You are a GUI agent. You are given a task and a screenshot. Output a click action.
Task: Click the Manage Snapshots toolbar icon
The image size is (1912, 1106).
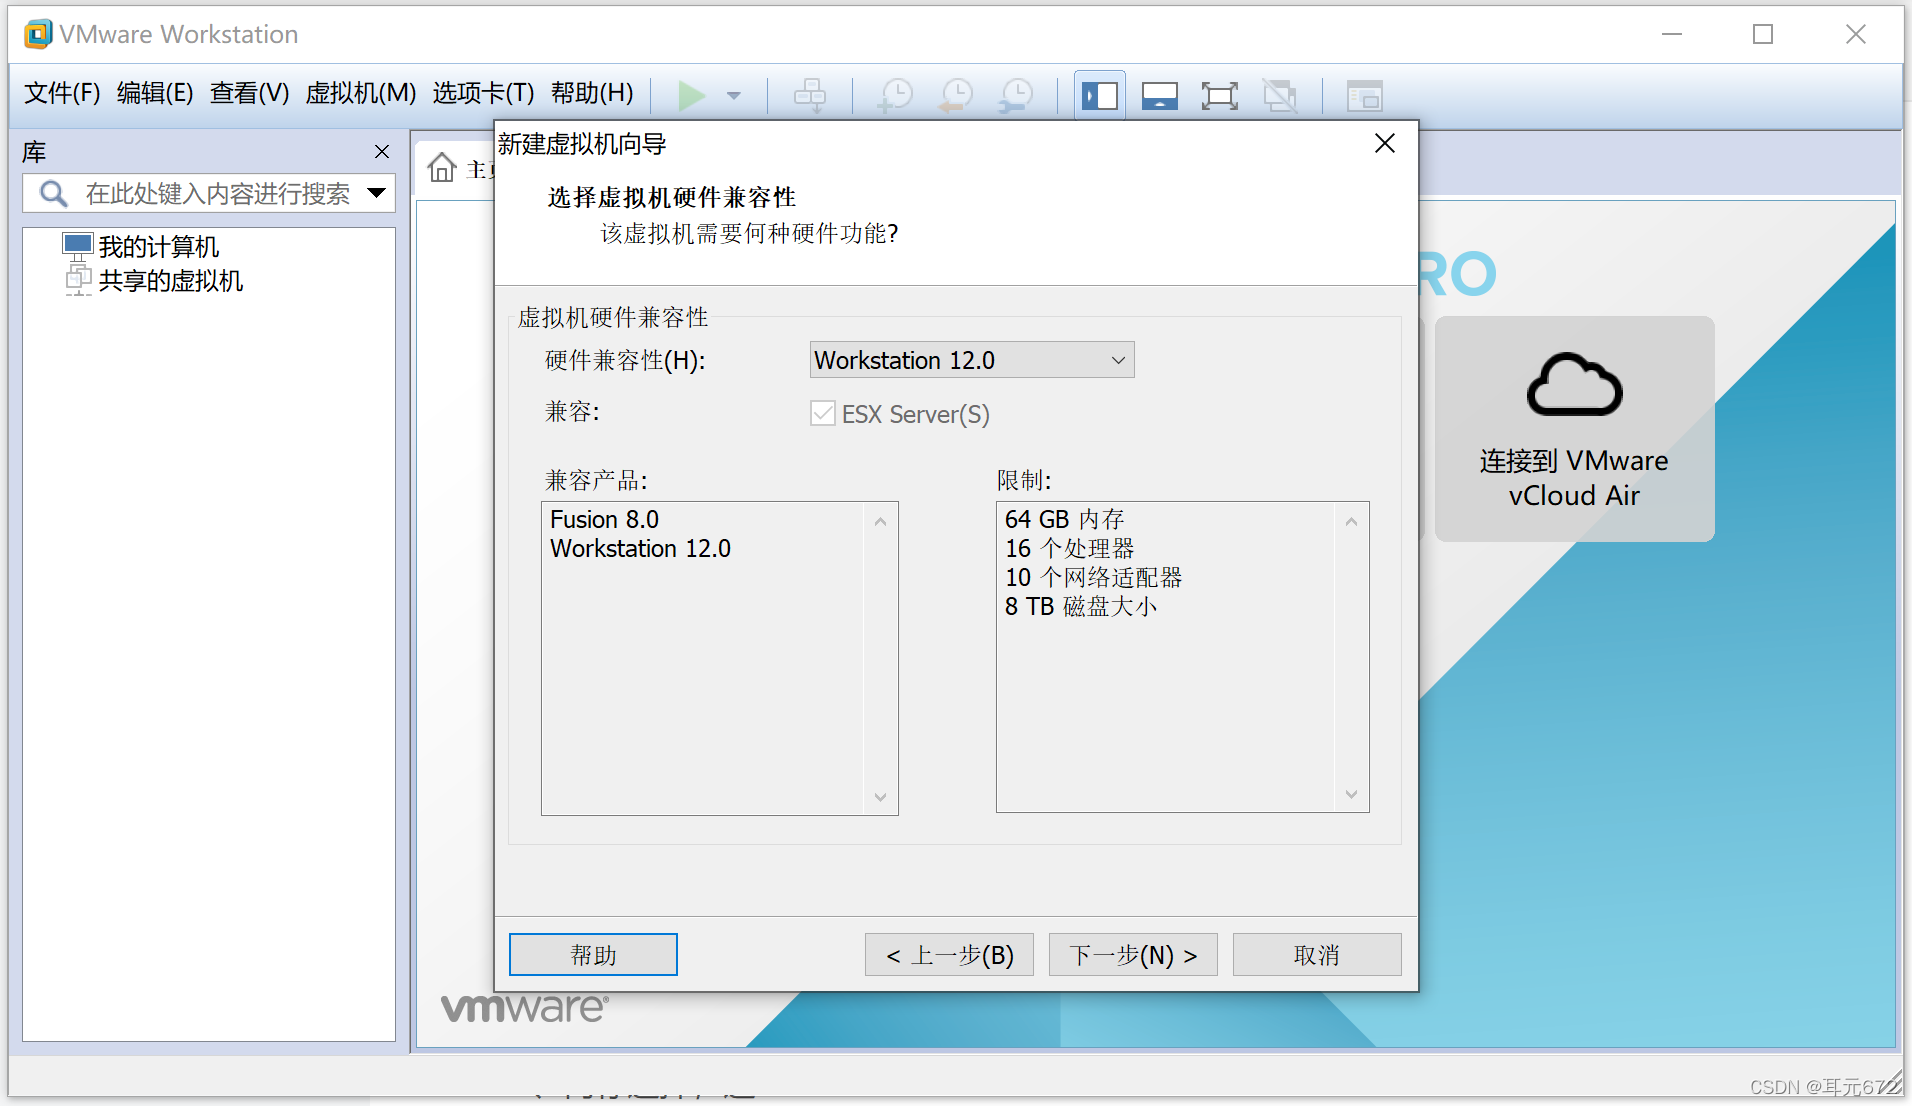tap(1016, 96)
